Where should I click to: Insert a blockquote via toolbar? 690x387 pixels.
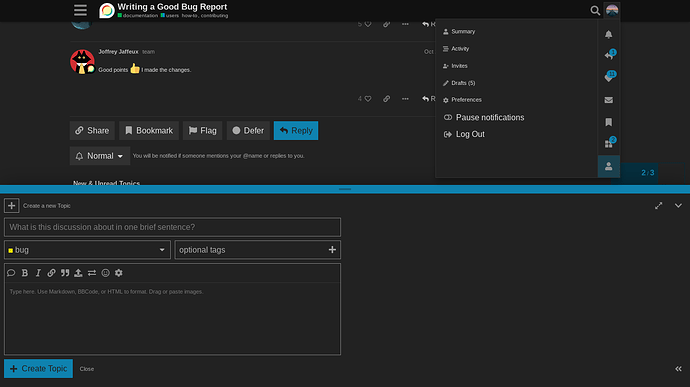coord(65,273)
